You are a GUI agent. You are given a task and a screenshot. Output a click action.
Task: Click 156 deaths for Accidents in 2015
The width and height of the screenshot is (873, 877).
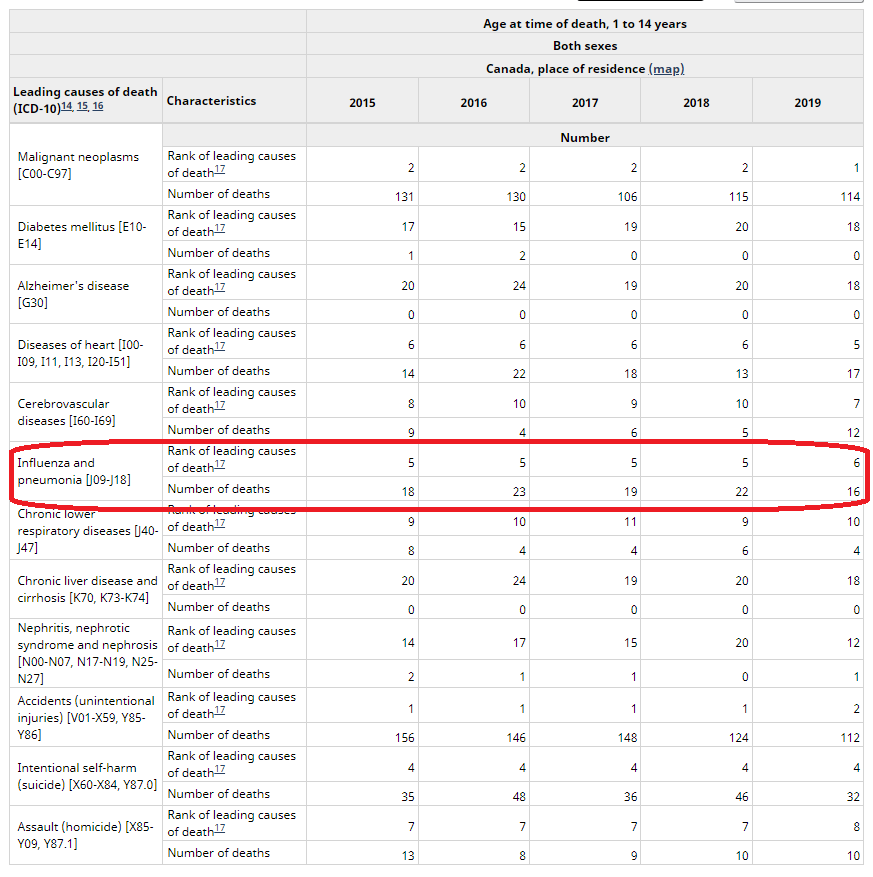(x=404, y=738)
